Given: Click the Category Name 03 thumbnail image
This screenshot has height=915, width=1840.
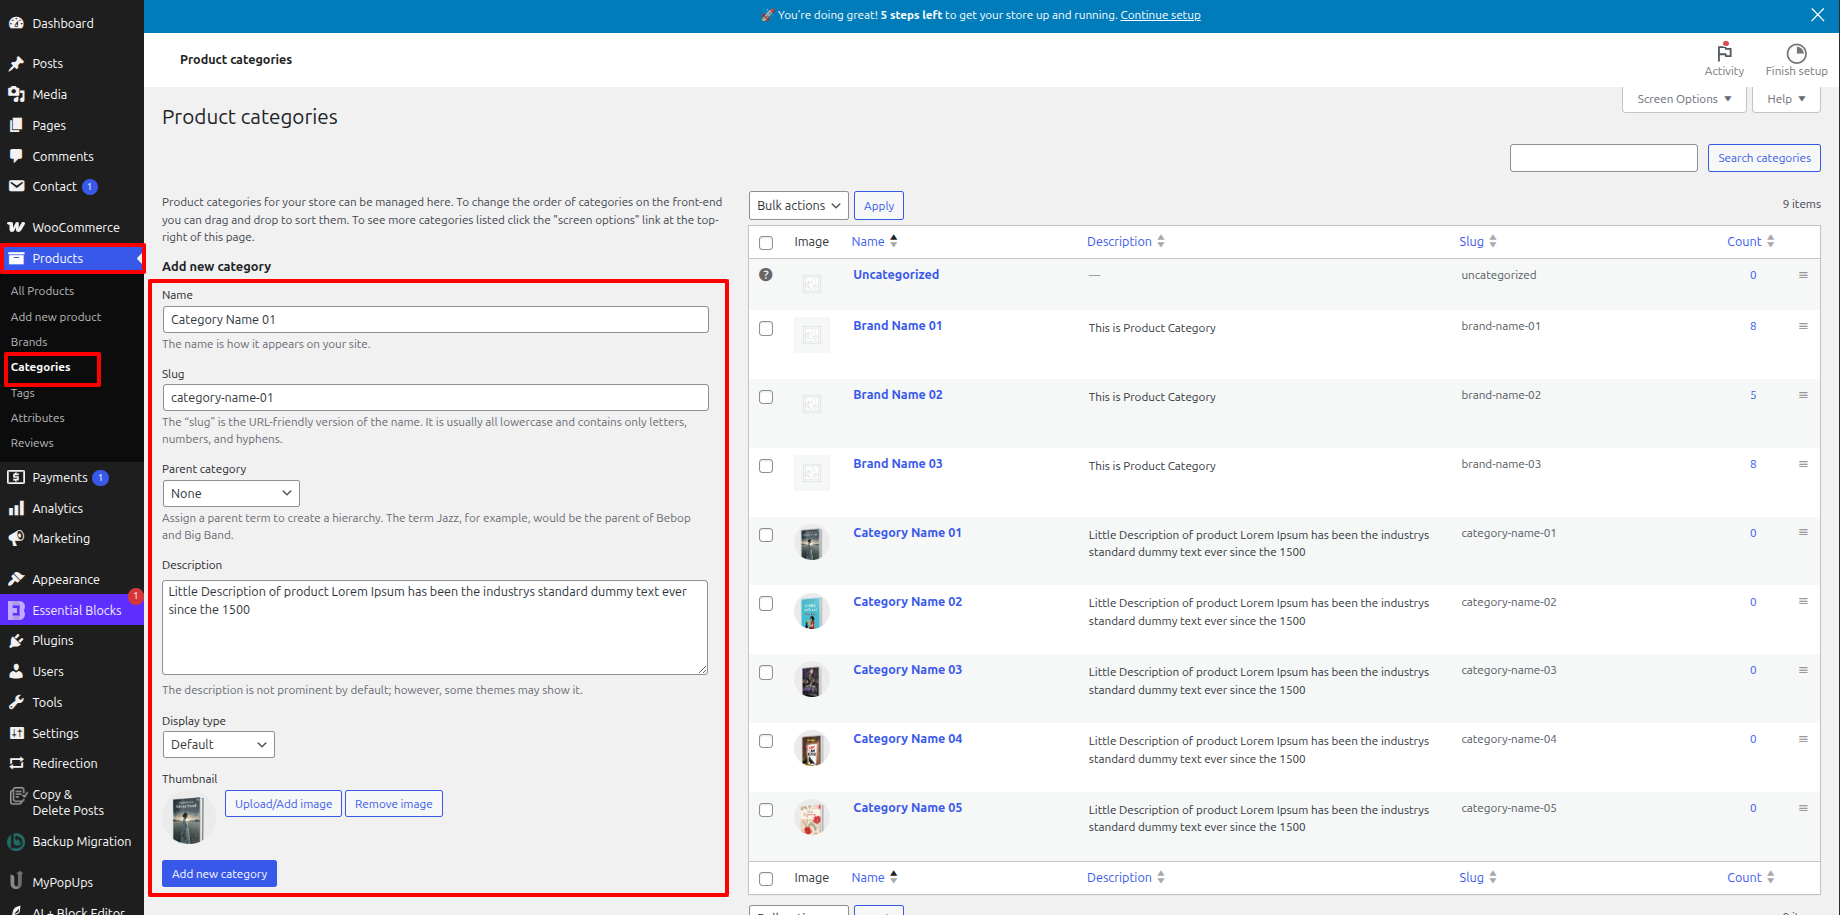Looking at the screenshot, I should pyautogui.click(x=811, y=680).
